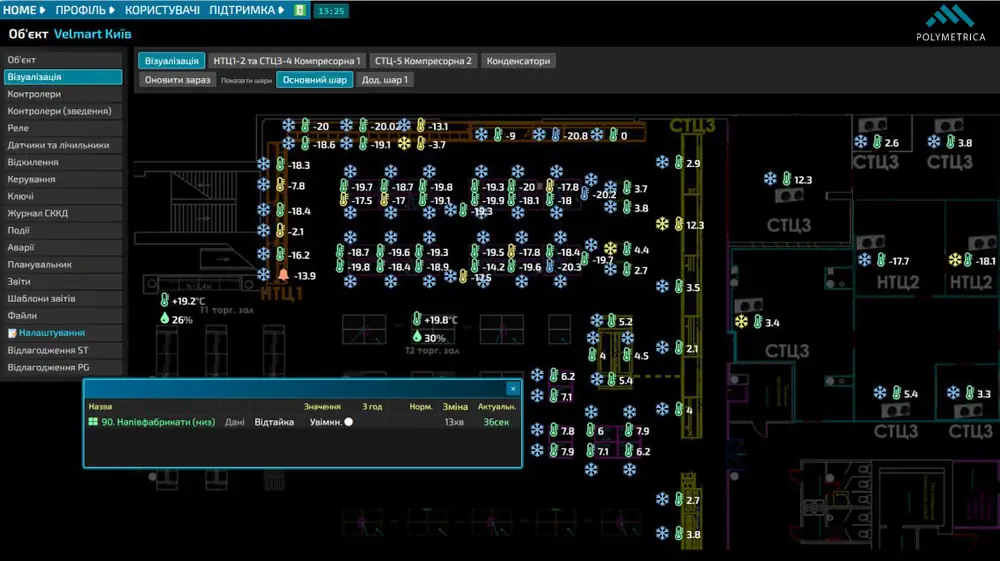This screenshot has width=1000, height=561.
Task: Open the КОРИСТУВАЧІ menu item
Action: coord(162,10)
